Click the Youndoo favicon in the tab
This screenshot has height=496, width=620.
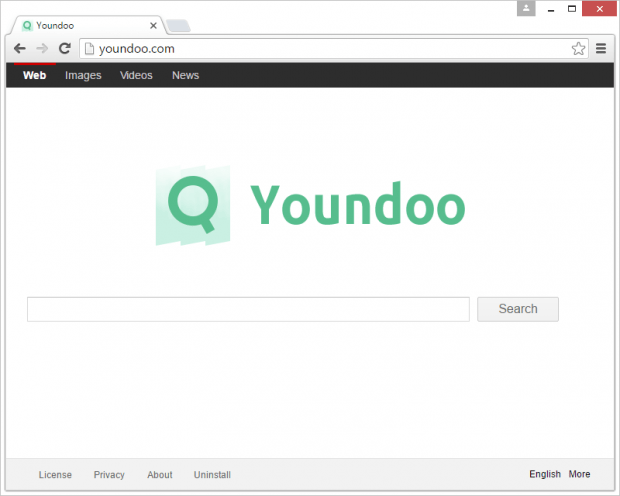click(27, 26)
